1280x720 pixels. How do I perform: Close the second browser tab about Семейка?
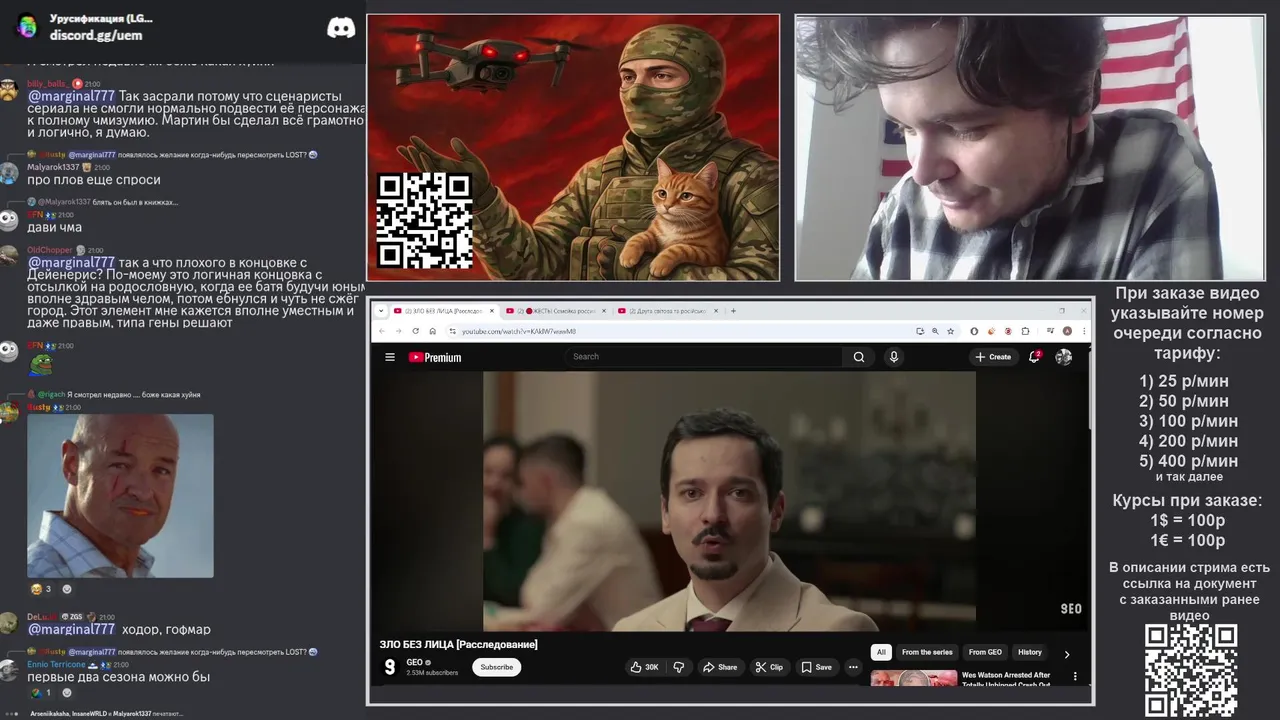603,311
